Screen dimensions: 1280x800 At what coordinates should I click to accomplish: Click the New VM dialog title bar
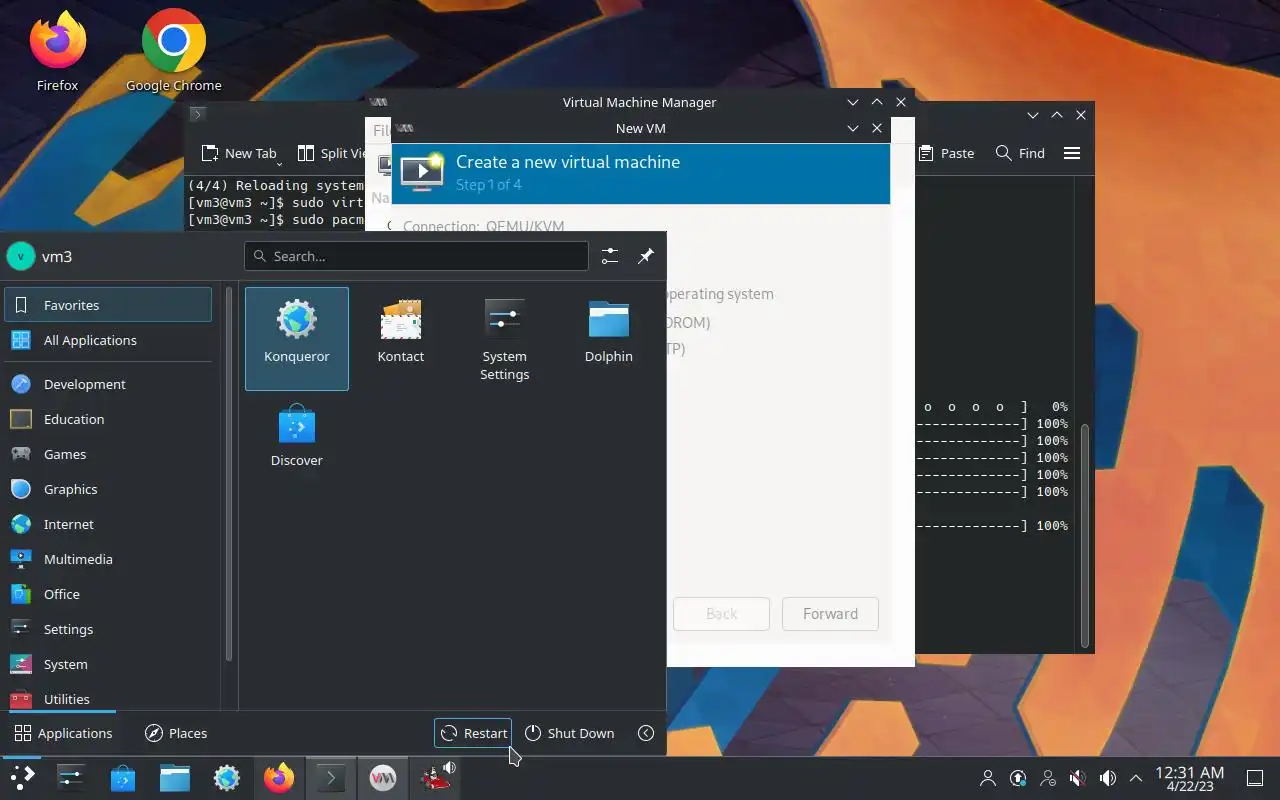tap(641, 128)
